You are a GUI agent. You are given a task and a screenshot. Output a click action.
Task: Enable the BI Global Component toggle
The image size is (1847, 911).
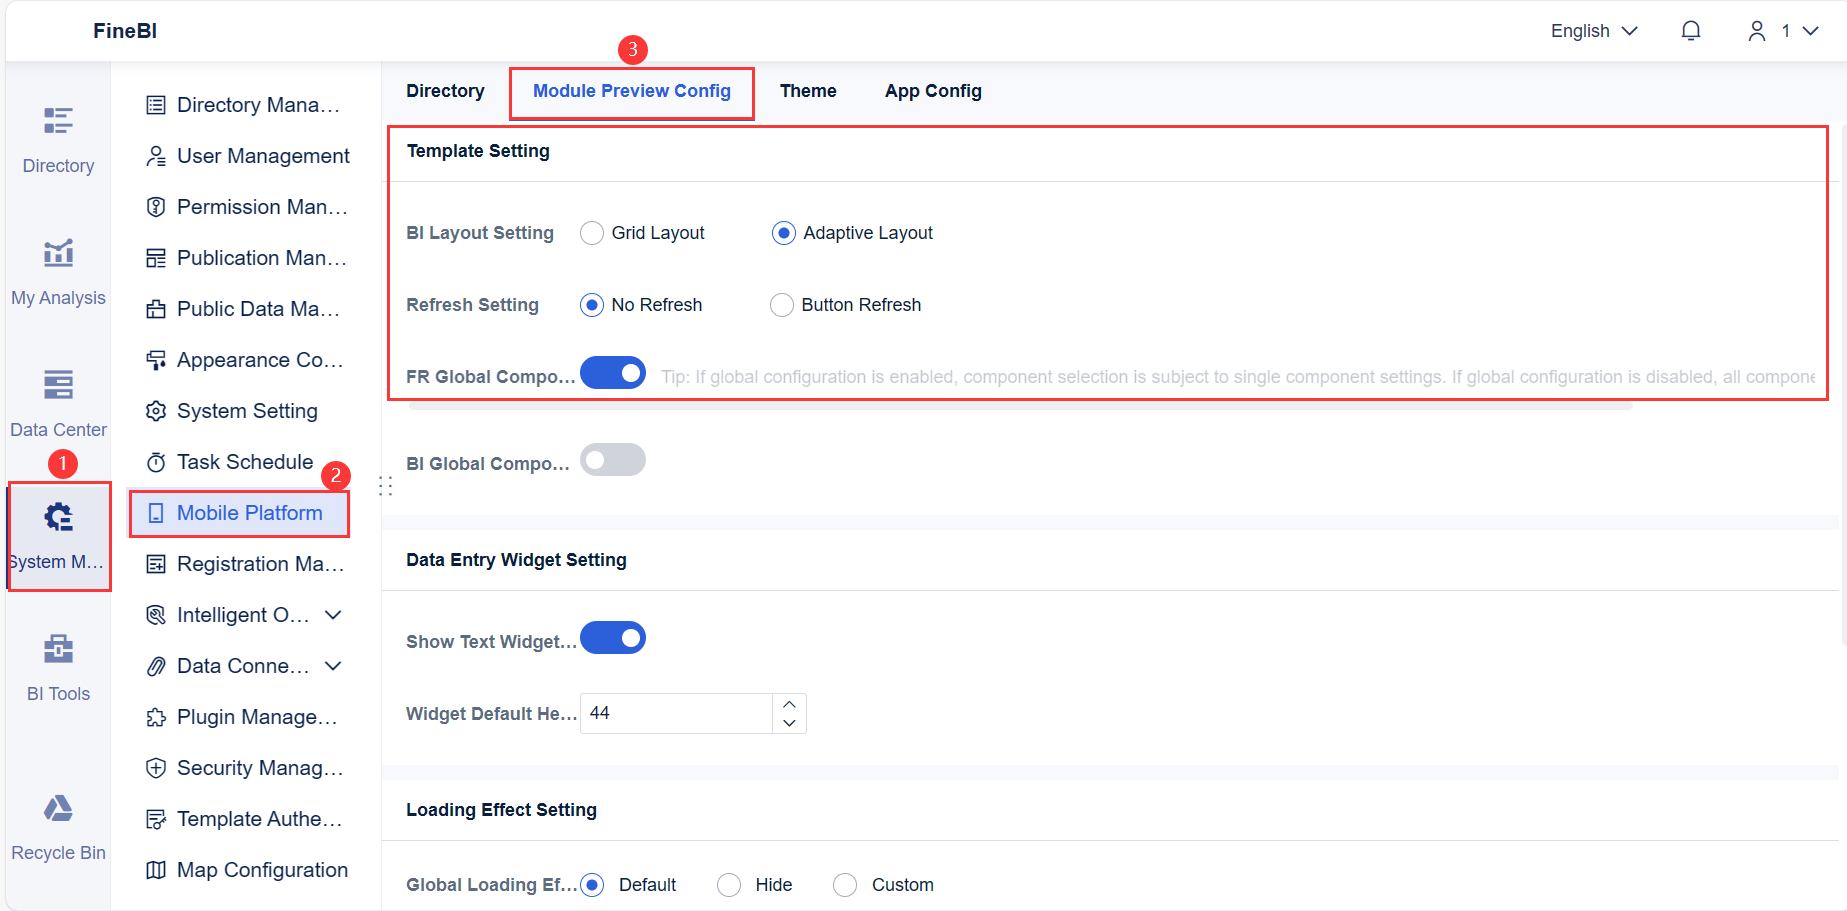pyautogui.click(x=613, y=459)
